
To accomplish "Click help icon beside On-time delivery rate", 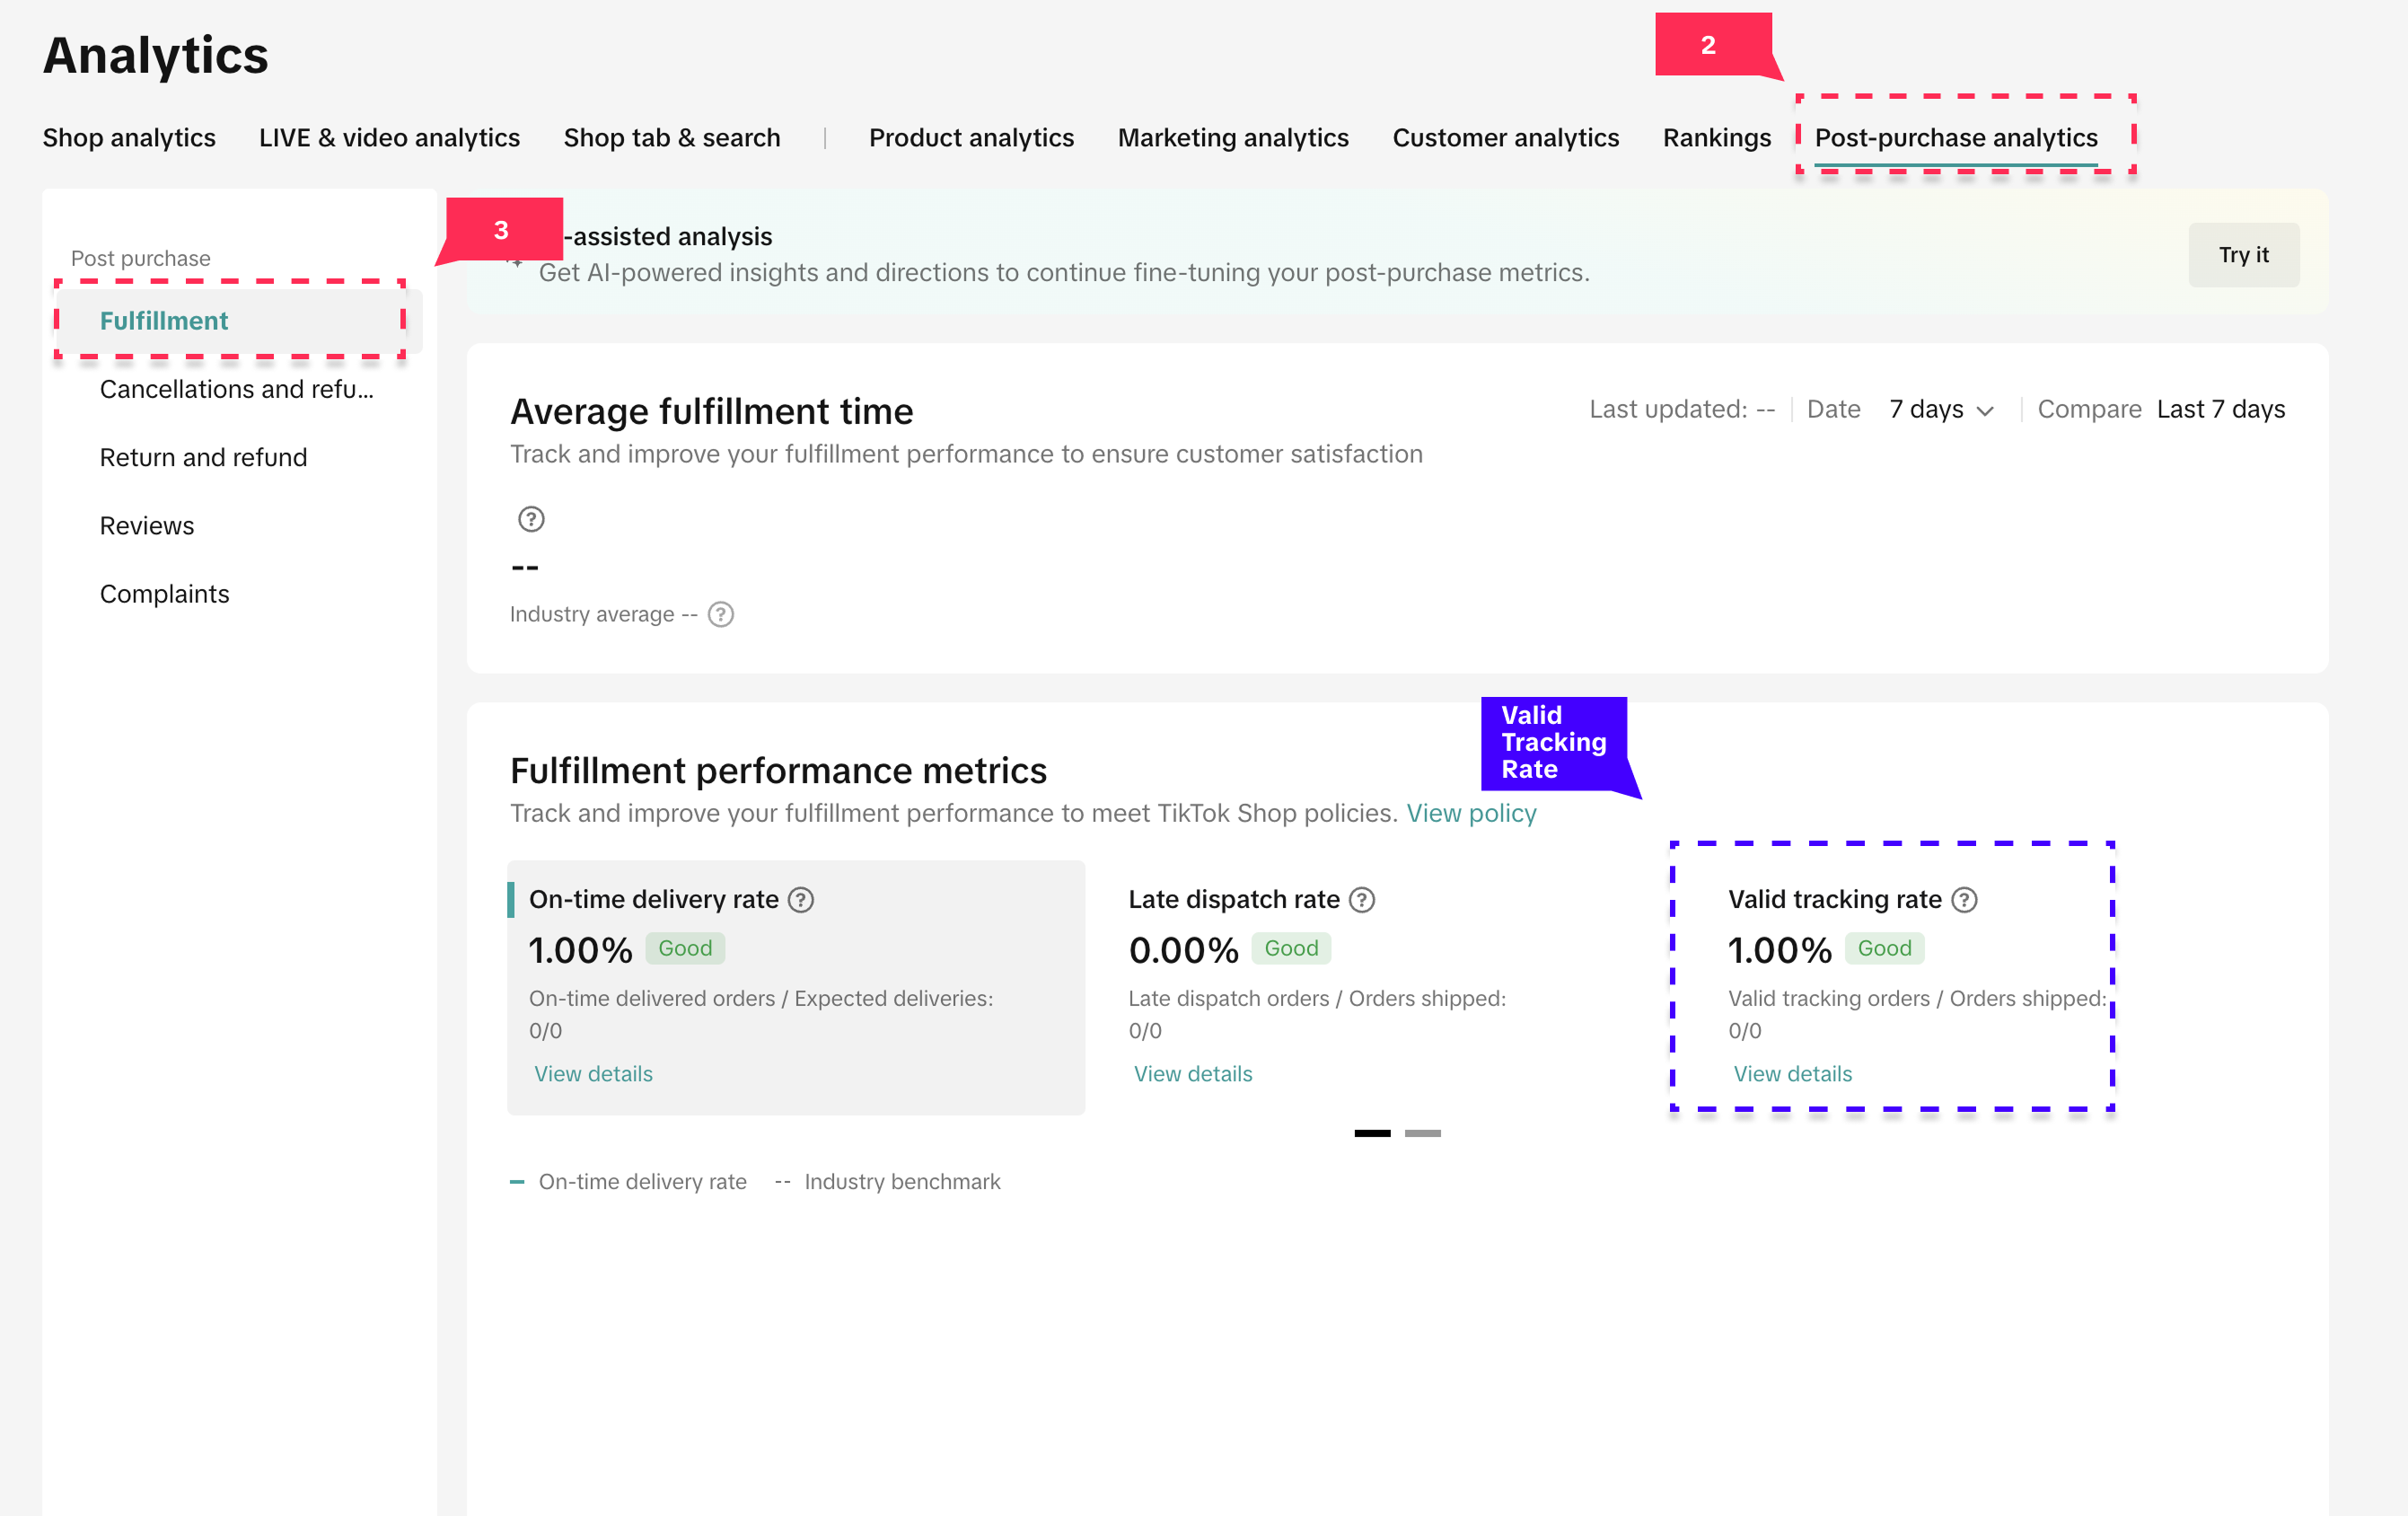I will 801,899.
